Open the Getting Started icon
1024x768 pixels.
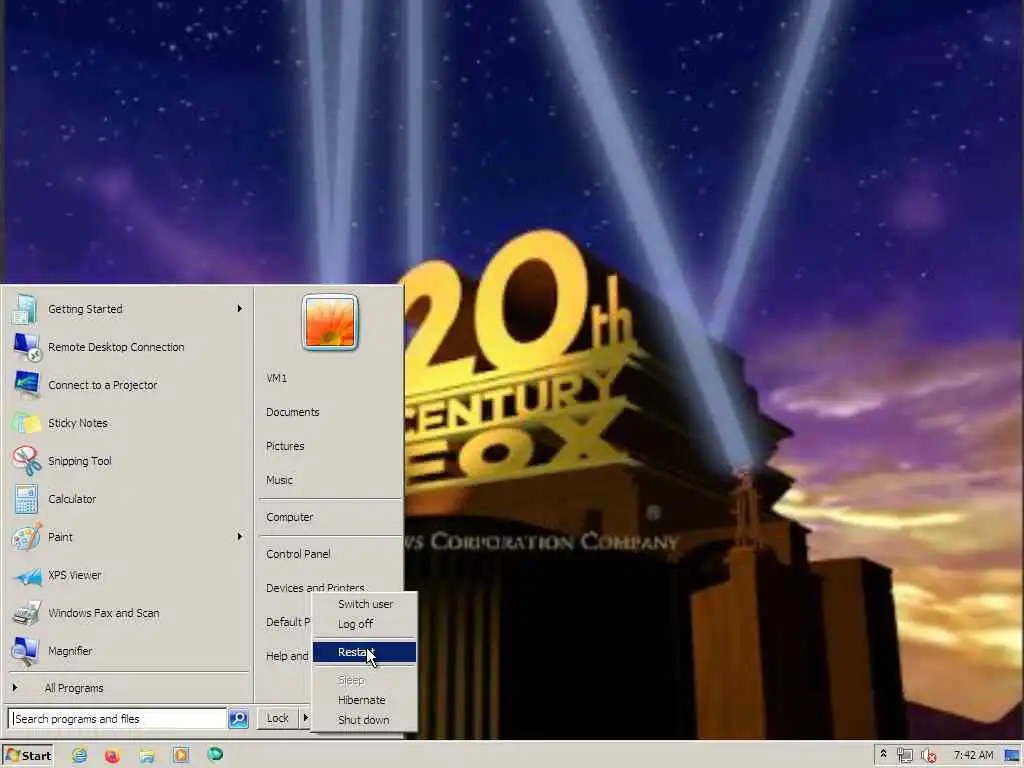(25, 310)
